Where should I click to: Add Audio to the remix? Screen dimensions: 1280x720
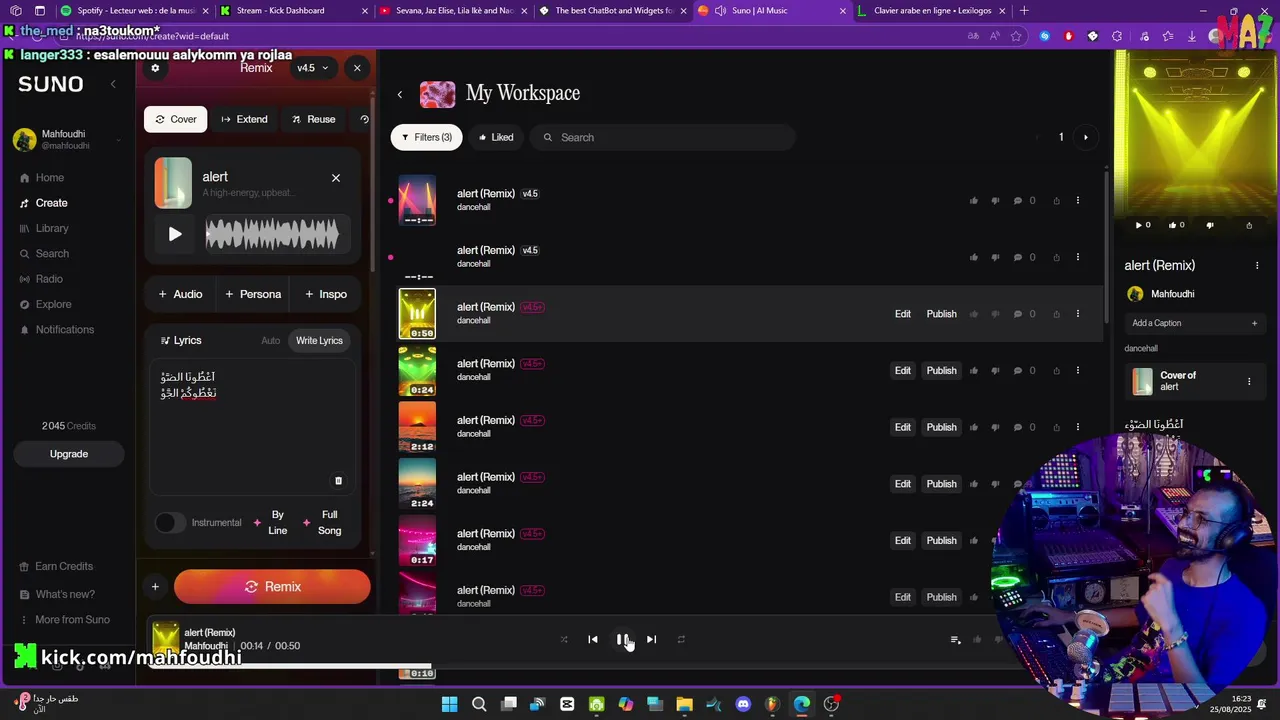pos(180,294)
